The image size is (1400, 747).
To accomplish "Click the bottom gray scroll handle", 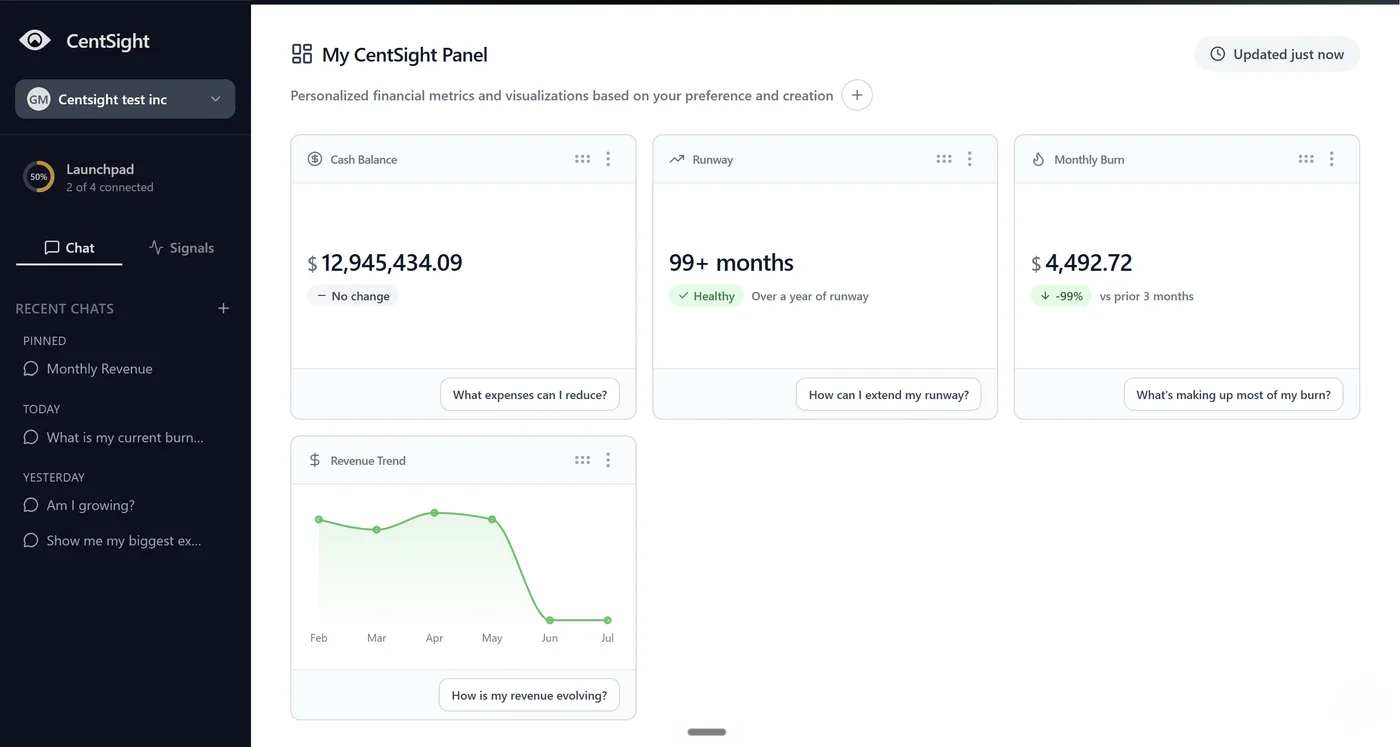I will point(707,732).
